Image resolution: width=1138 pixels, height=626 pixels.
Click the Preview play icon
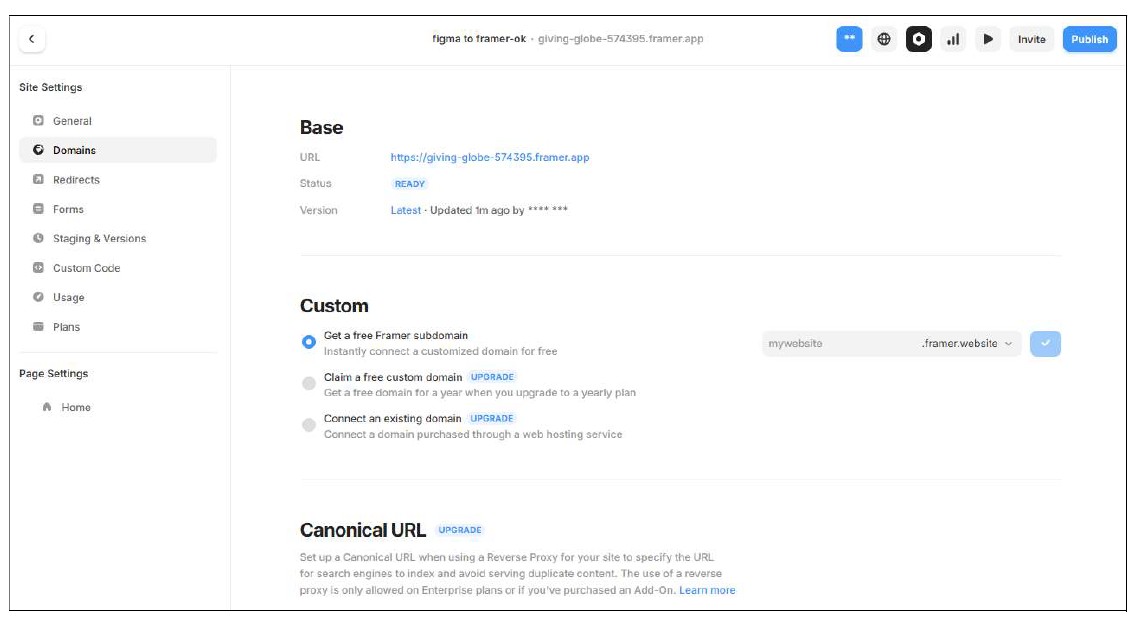coord(988,39)
